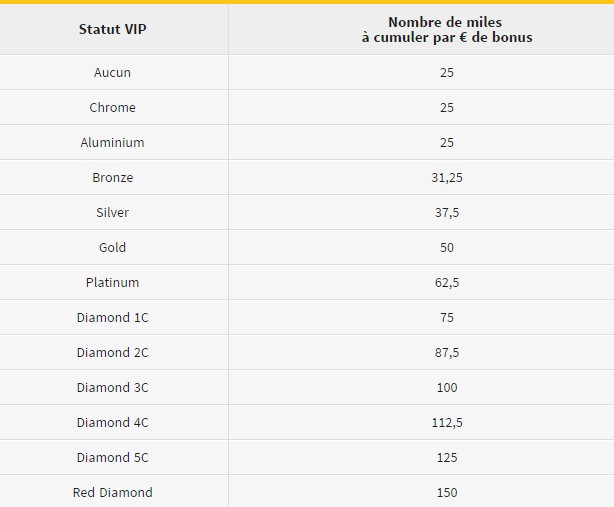Click the 31,25 miles value
614x507 pixels.
pyautogui.click(x=446, y=178)
